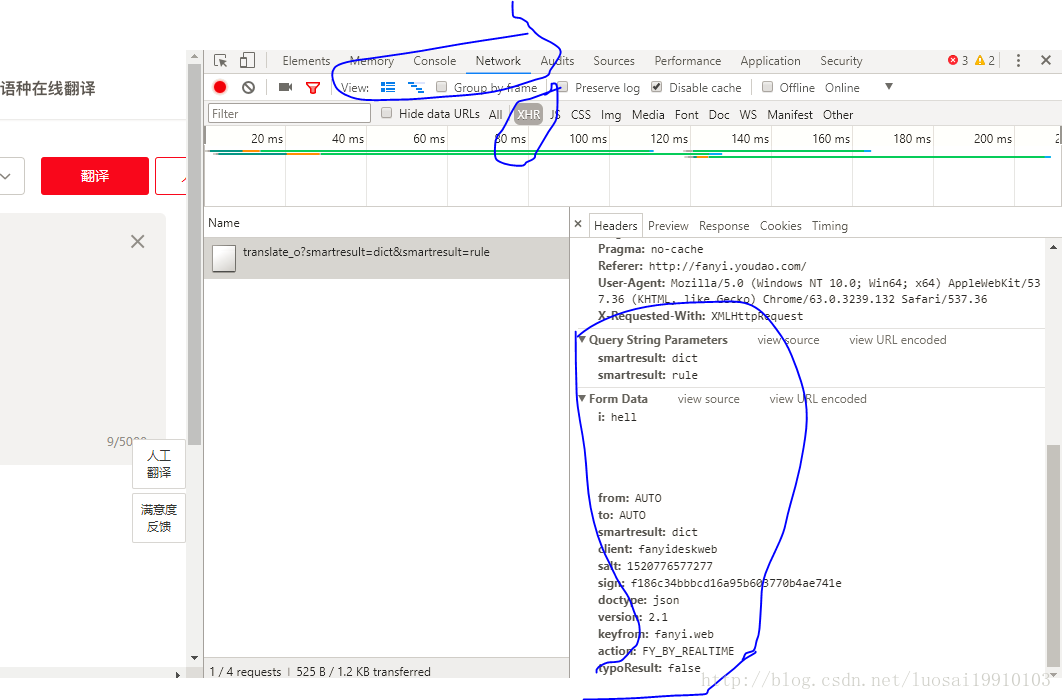Select the translate_o request row
1062x700 pixels.
point(387,258)
